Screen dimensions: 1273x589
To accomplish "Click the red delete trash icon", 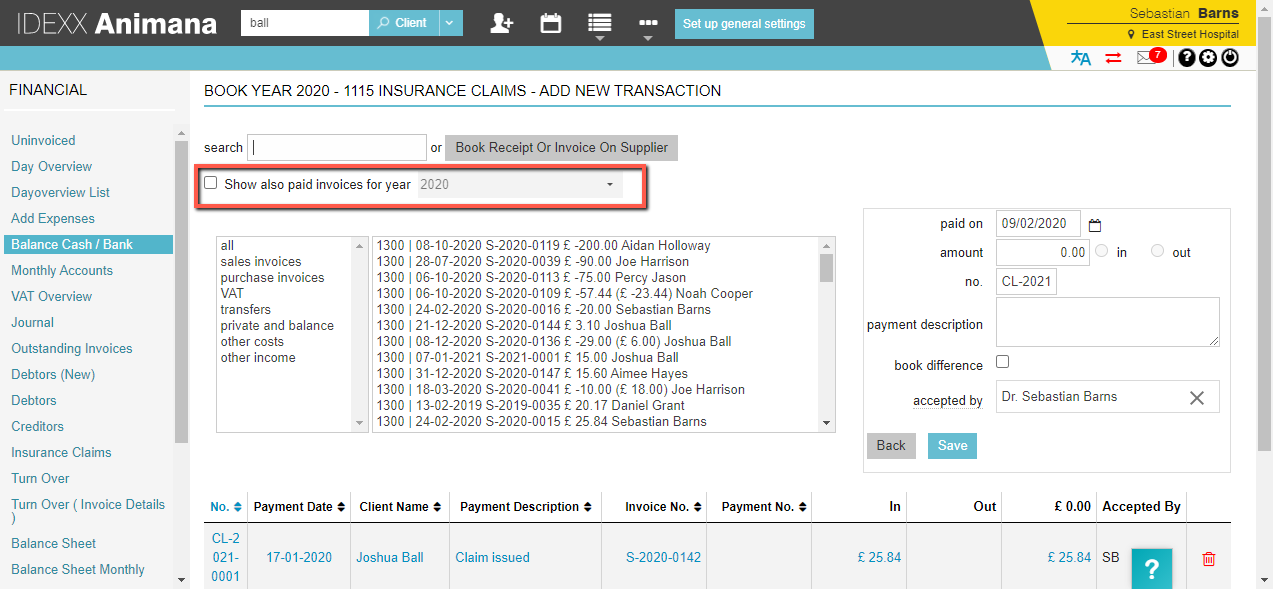I will click(x=1208, y=559).
